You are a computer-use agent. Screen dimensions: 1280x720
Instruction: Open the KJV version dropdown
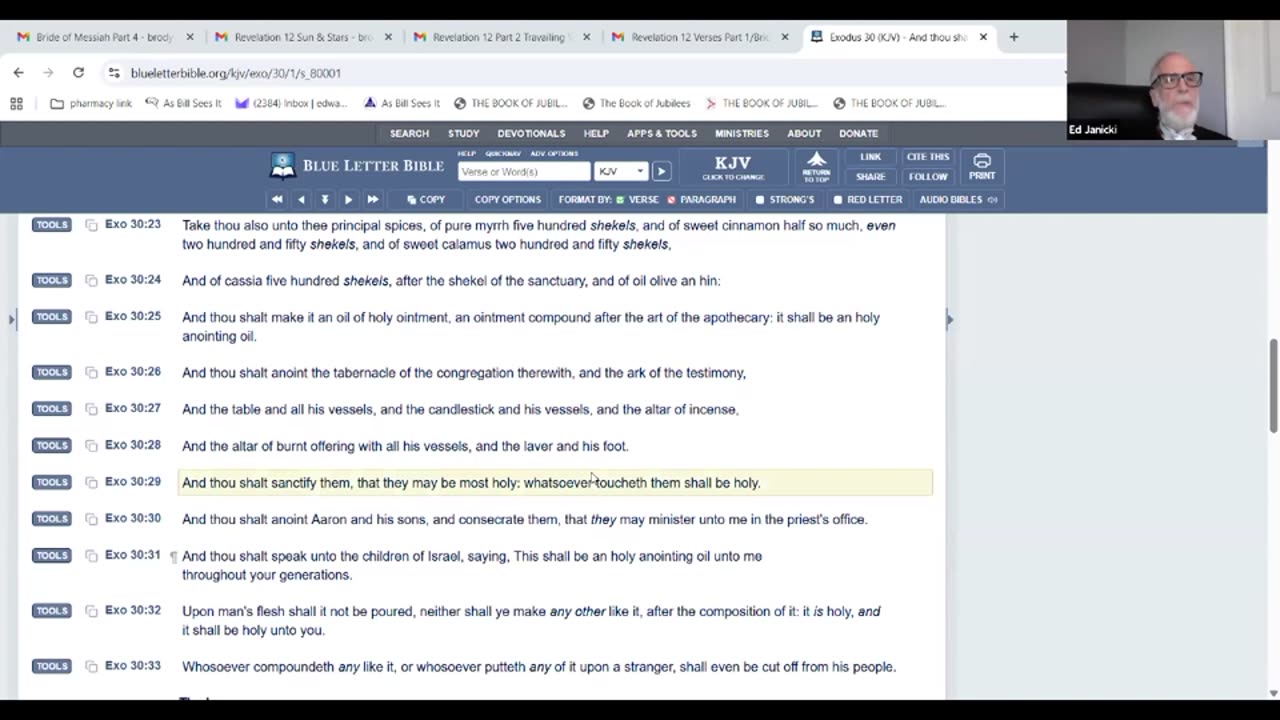click(x=620, y=171)
